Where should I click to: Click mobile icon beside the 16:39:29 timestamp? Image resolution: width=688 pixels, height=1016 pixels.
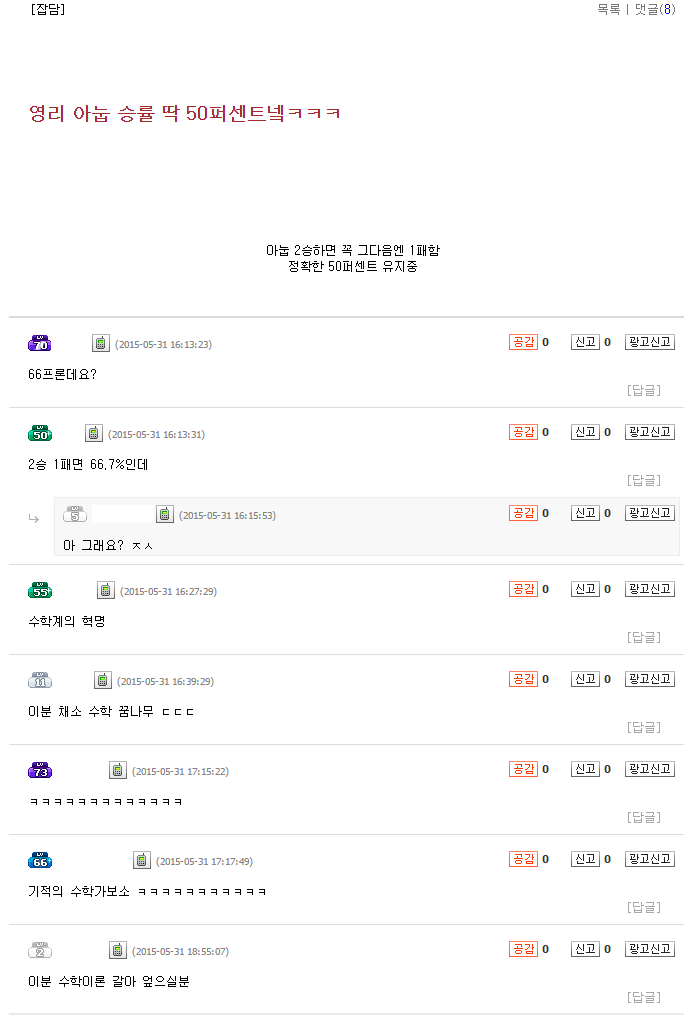tap(103, 681)
